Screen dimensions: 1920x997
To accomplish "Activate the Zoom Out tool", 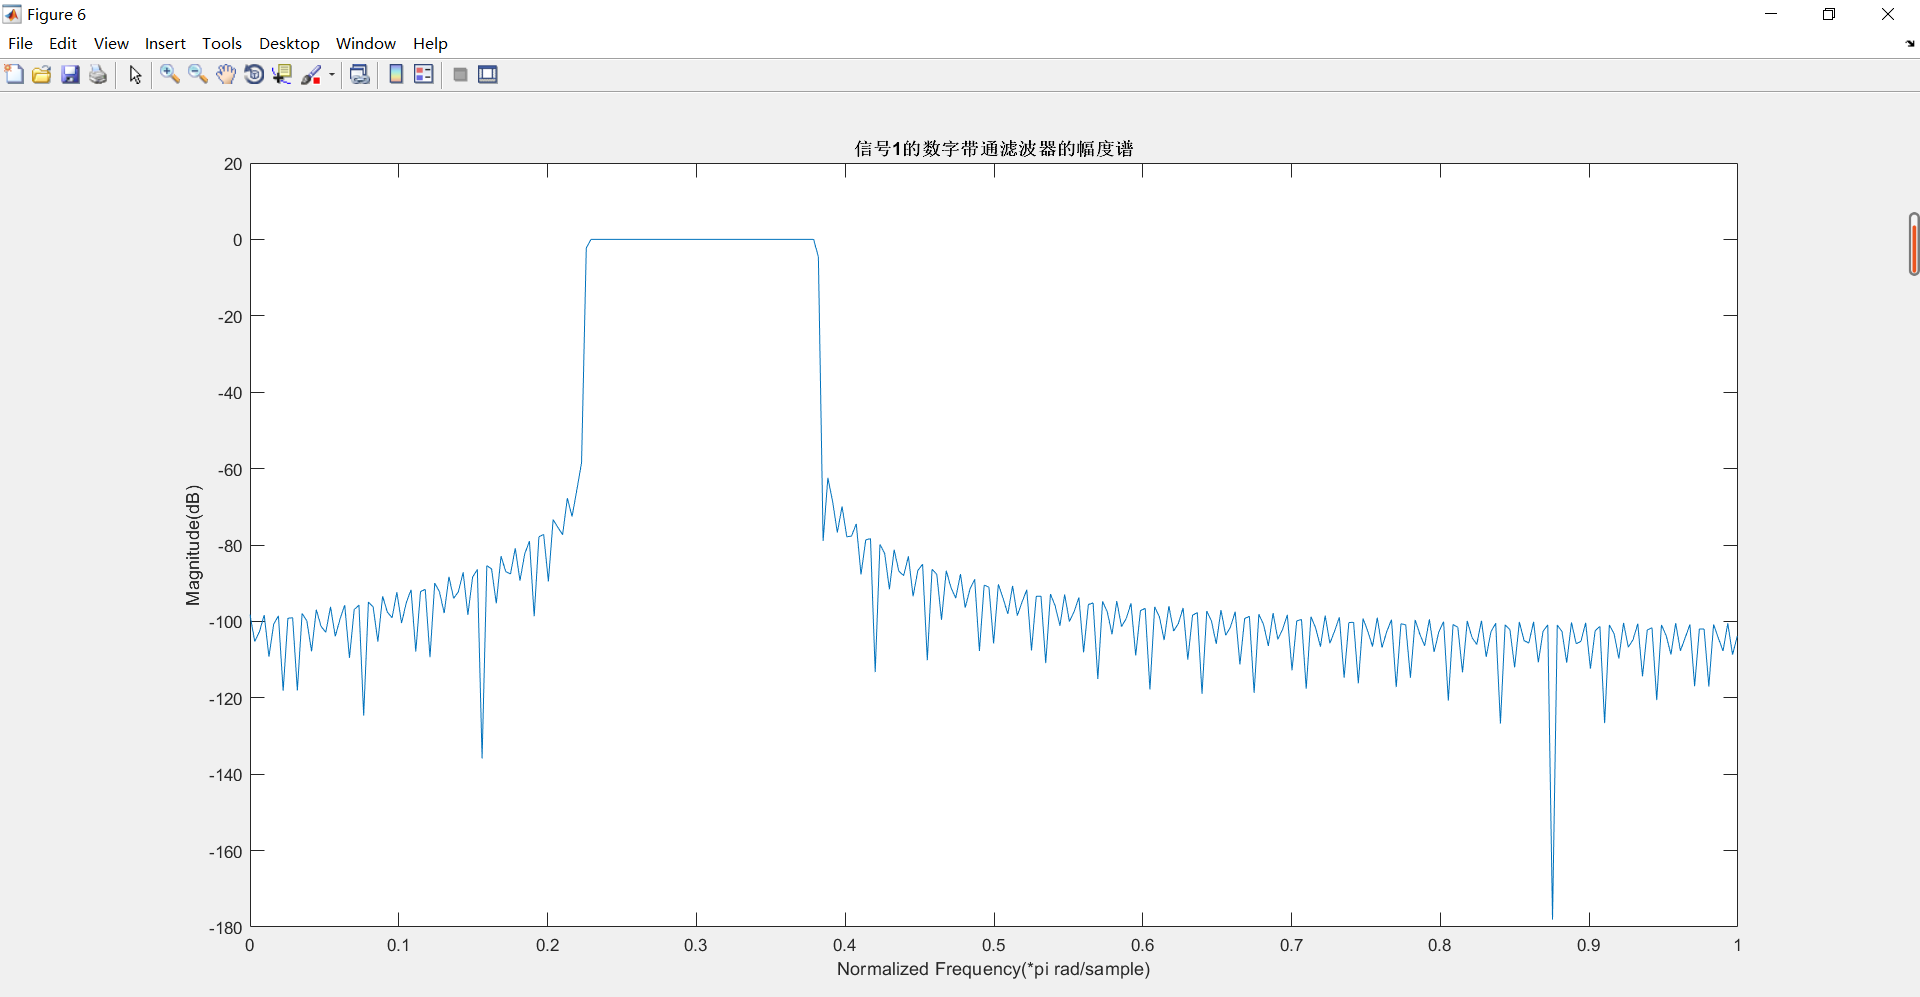I will coord(198,75).
